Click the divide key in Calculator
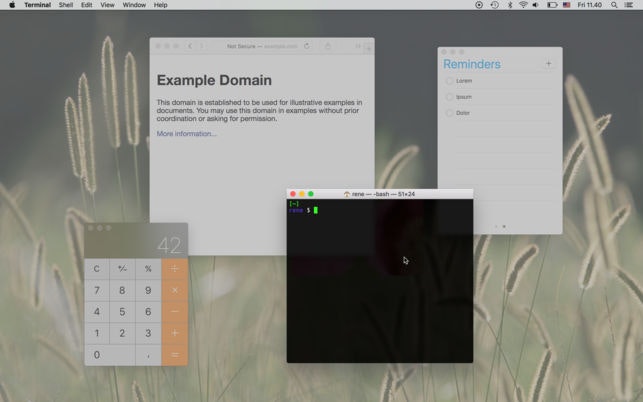This screenshot has width=643, height=402. 175,269
